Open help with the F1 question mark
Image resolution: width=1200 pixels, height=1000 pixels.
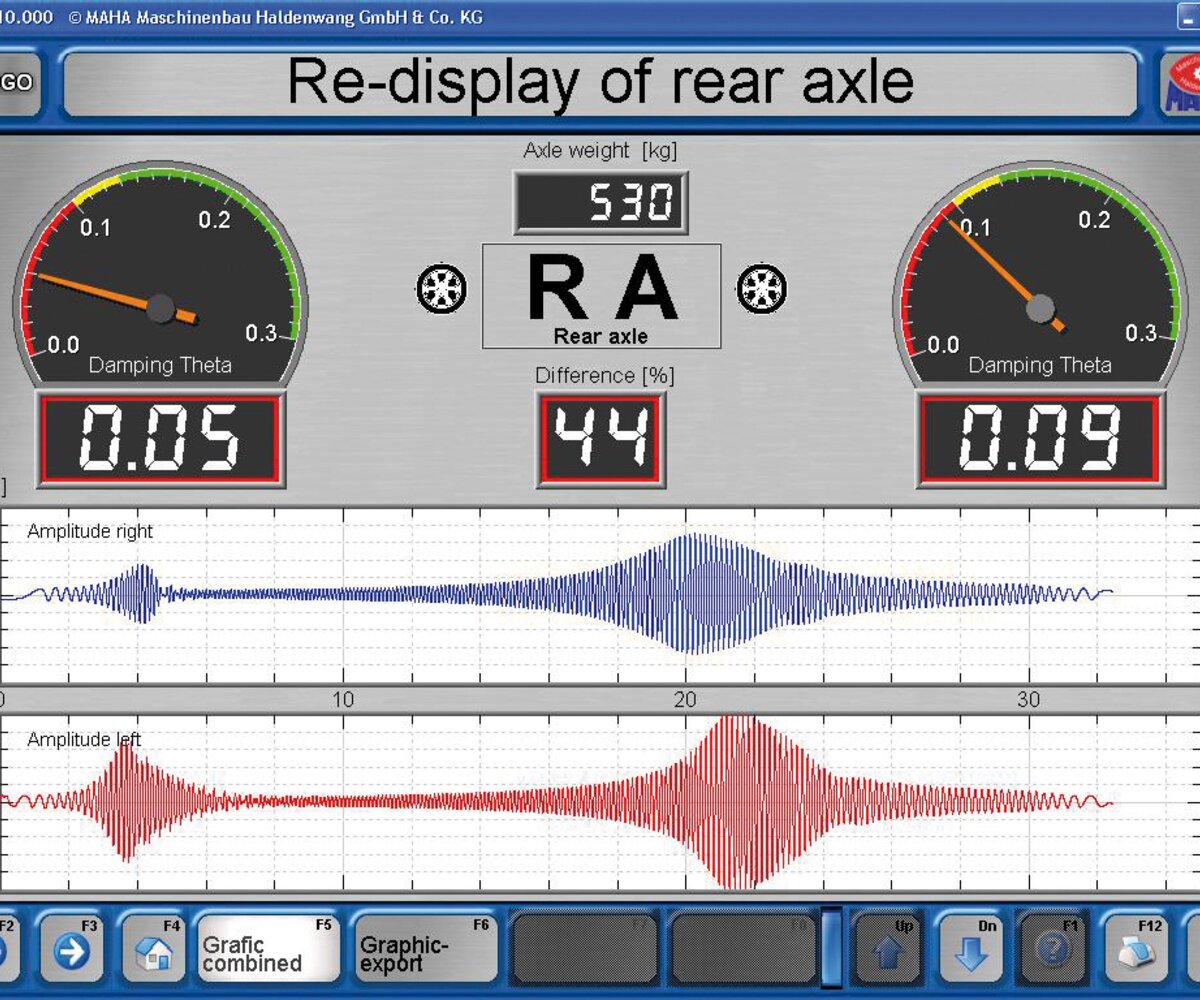point(1053,950)
